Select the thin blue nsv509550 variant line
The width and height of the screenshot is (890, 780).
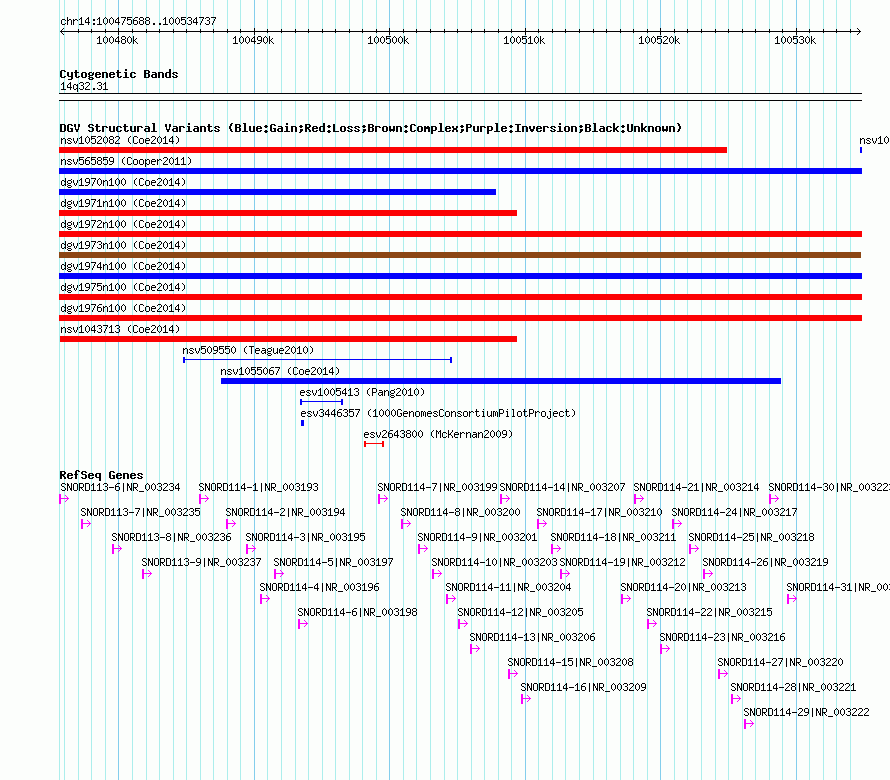(x=317, y=360)
